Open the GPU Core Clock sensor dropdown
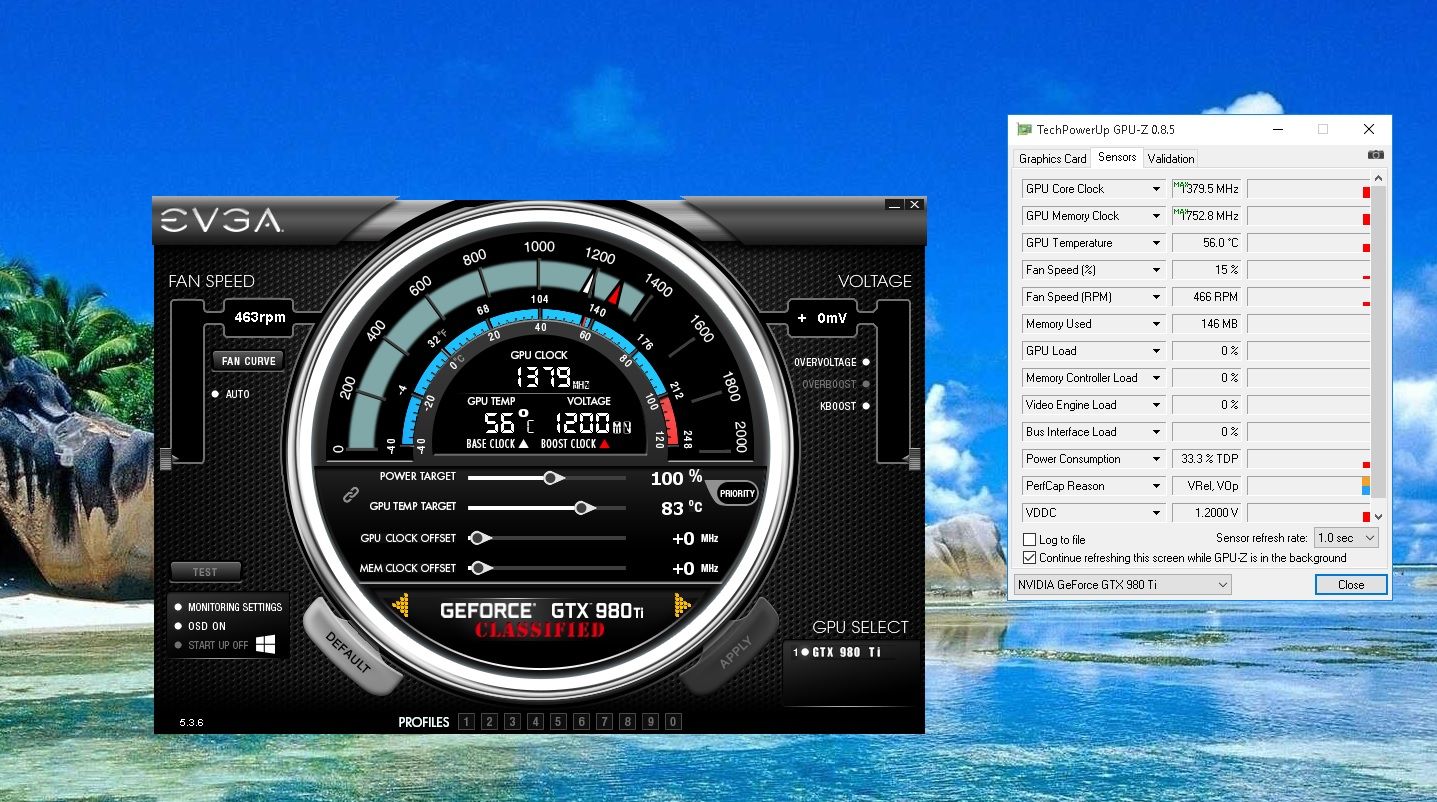The height and width of the screenshot is (802, 1437). [1094, 189]
